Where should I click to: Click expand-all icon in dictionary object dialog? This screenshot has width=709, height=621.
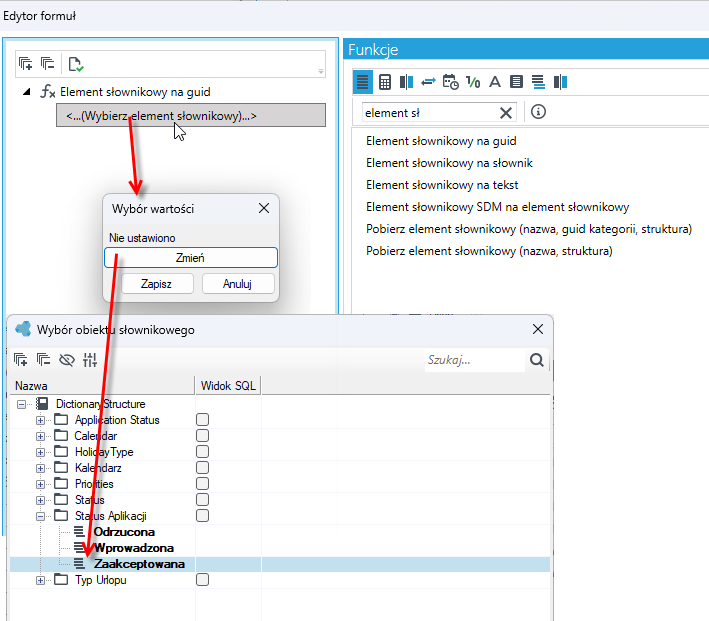[x=21, y=360]
